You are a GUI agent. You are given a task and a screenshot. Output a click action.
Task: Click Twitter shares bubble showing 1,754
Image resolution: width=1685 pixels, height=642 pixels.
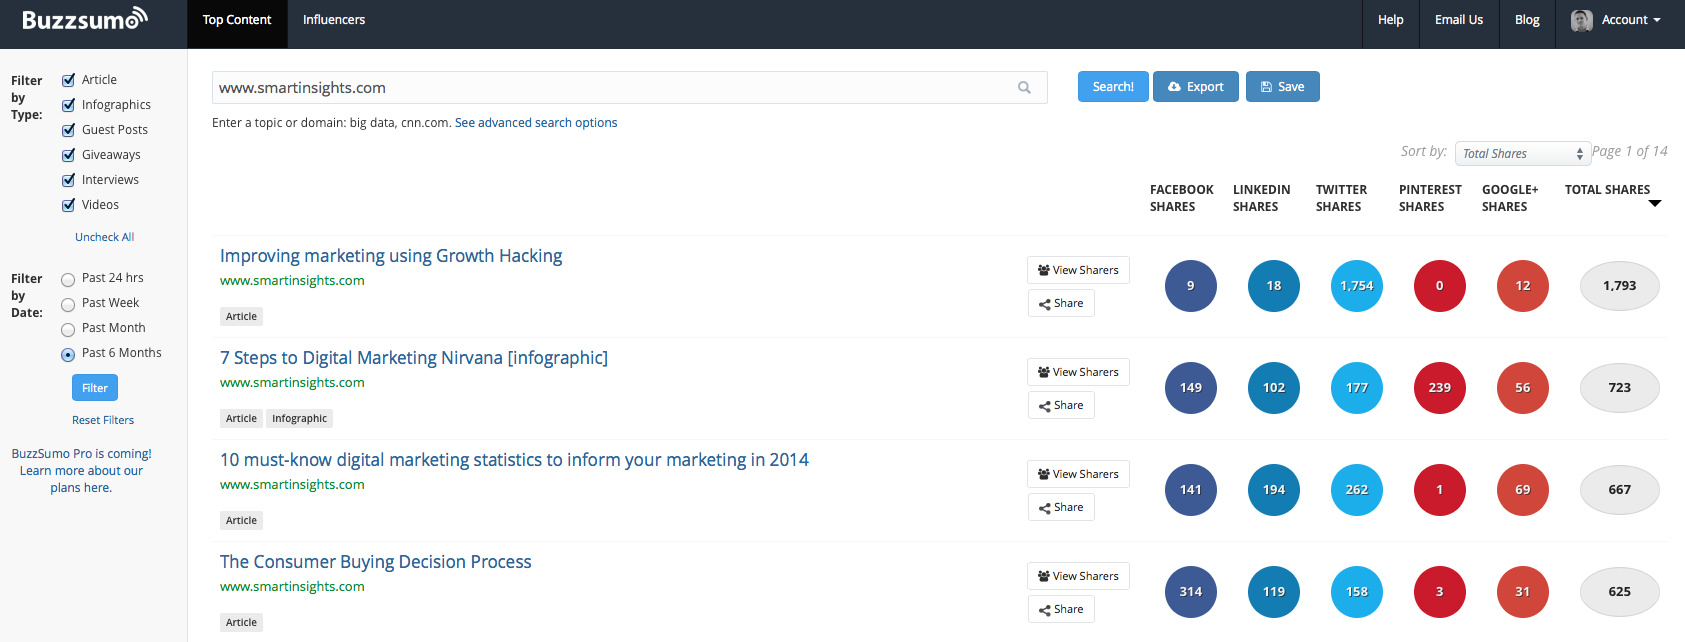[x=1357, y=286]
